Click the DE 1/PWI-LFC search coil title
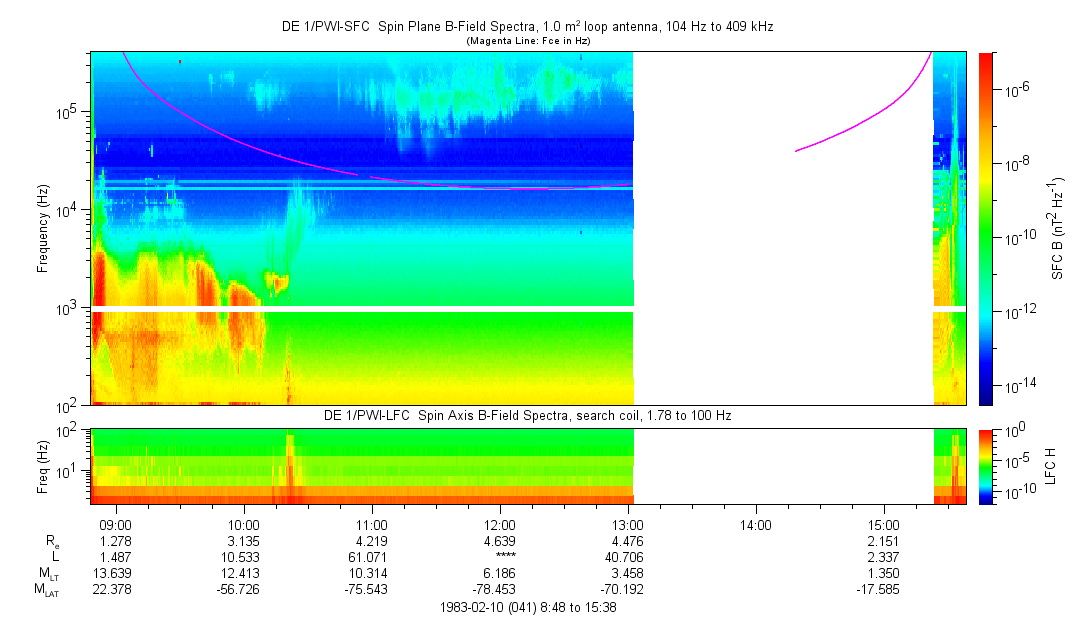The image size is (1083, 620). coord(527,415)
